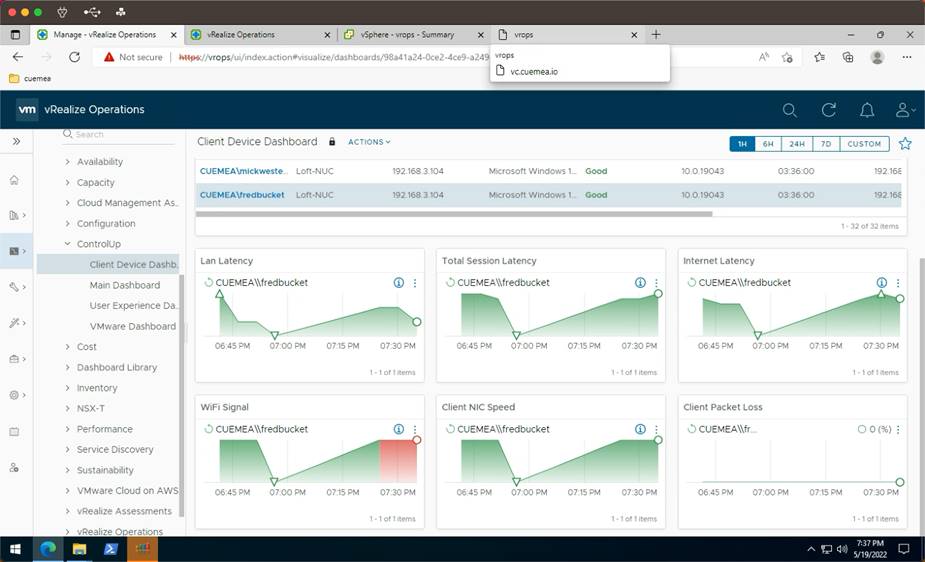Open the browser Collections icon

pyautogui.click(x=848, y=57)
